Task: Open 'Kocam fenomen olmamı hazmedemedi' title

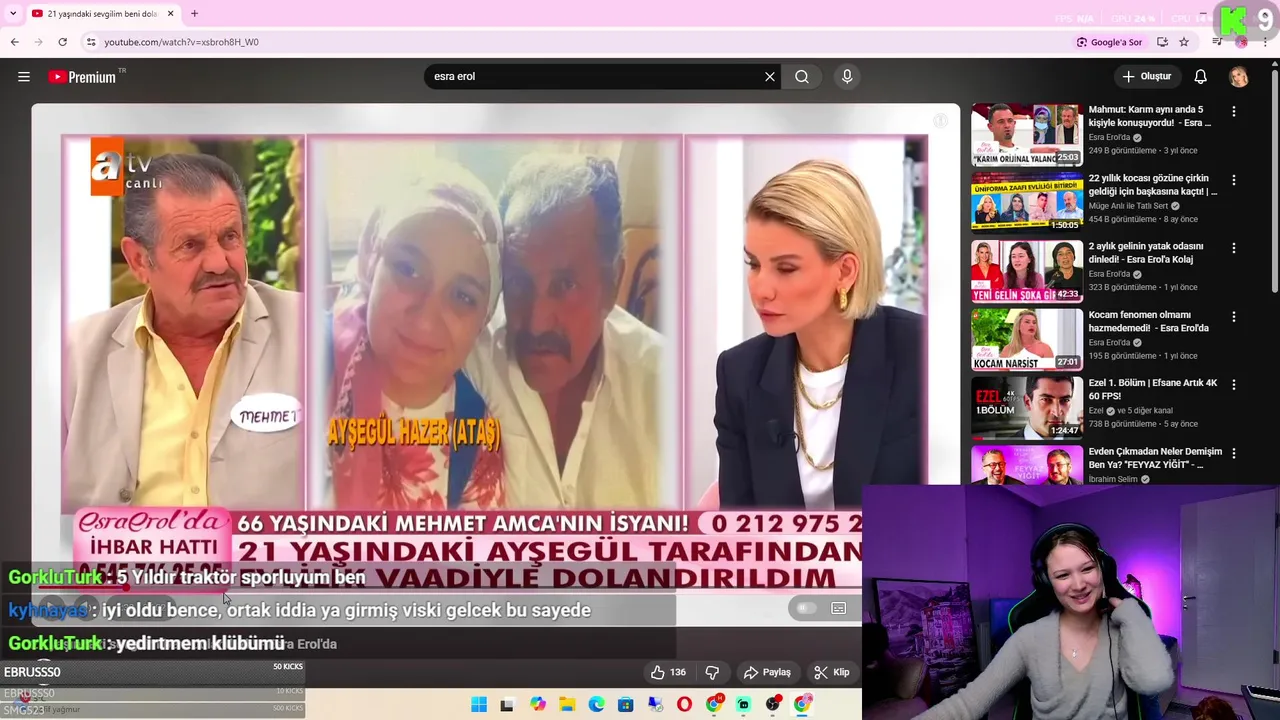Action: click(x=1149, y=321)
